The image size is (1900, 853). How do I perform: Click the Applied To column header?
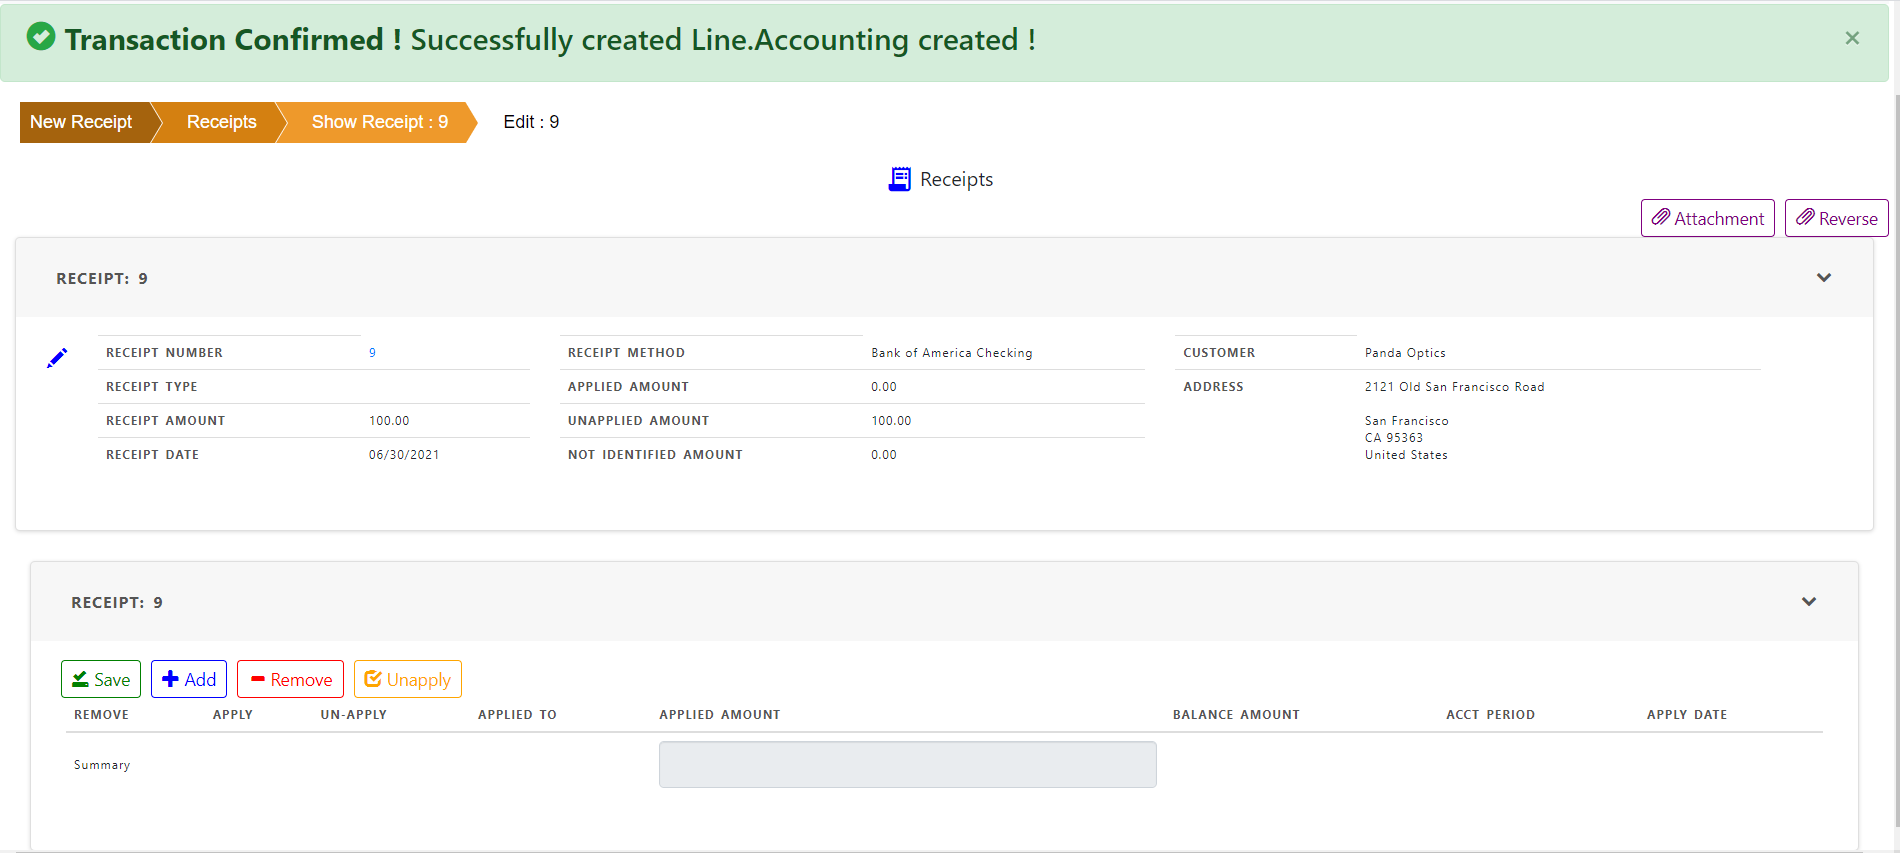517,715
